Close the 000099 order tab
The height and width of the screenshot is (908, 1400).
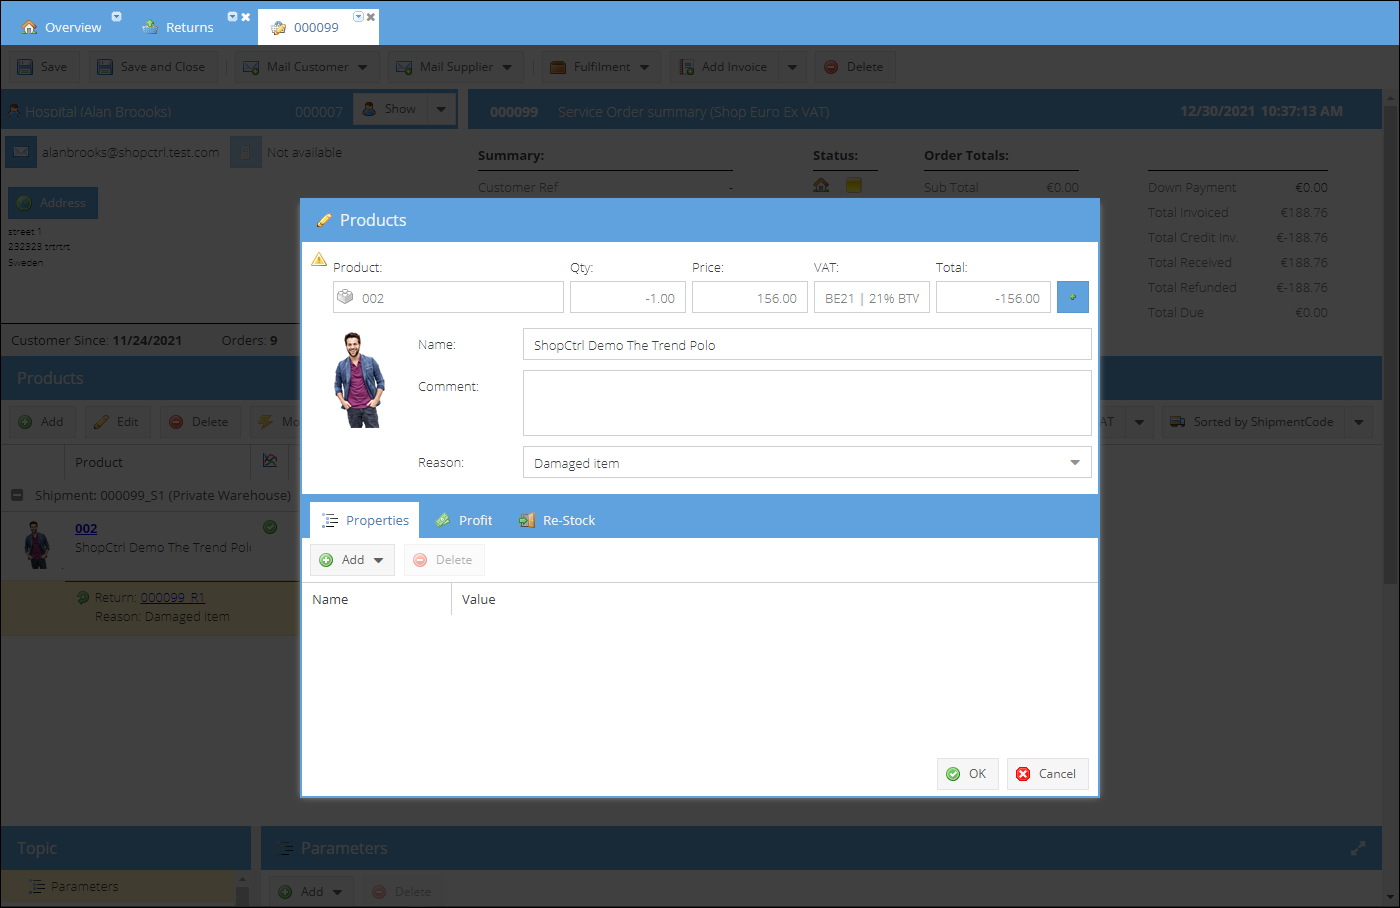[371, 17]
